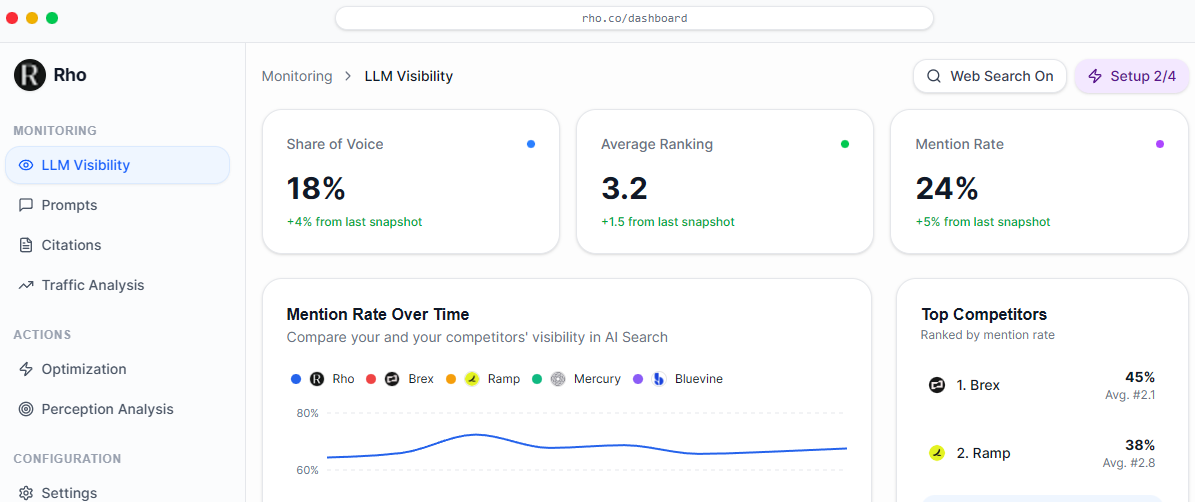Click the Ramp logo in chart legend
1195x502 pixels.
point(472,379)
